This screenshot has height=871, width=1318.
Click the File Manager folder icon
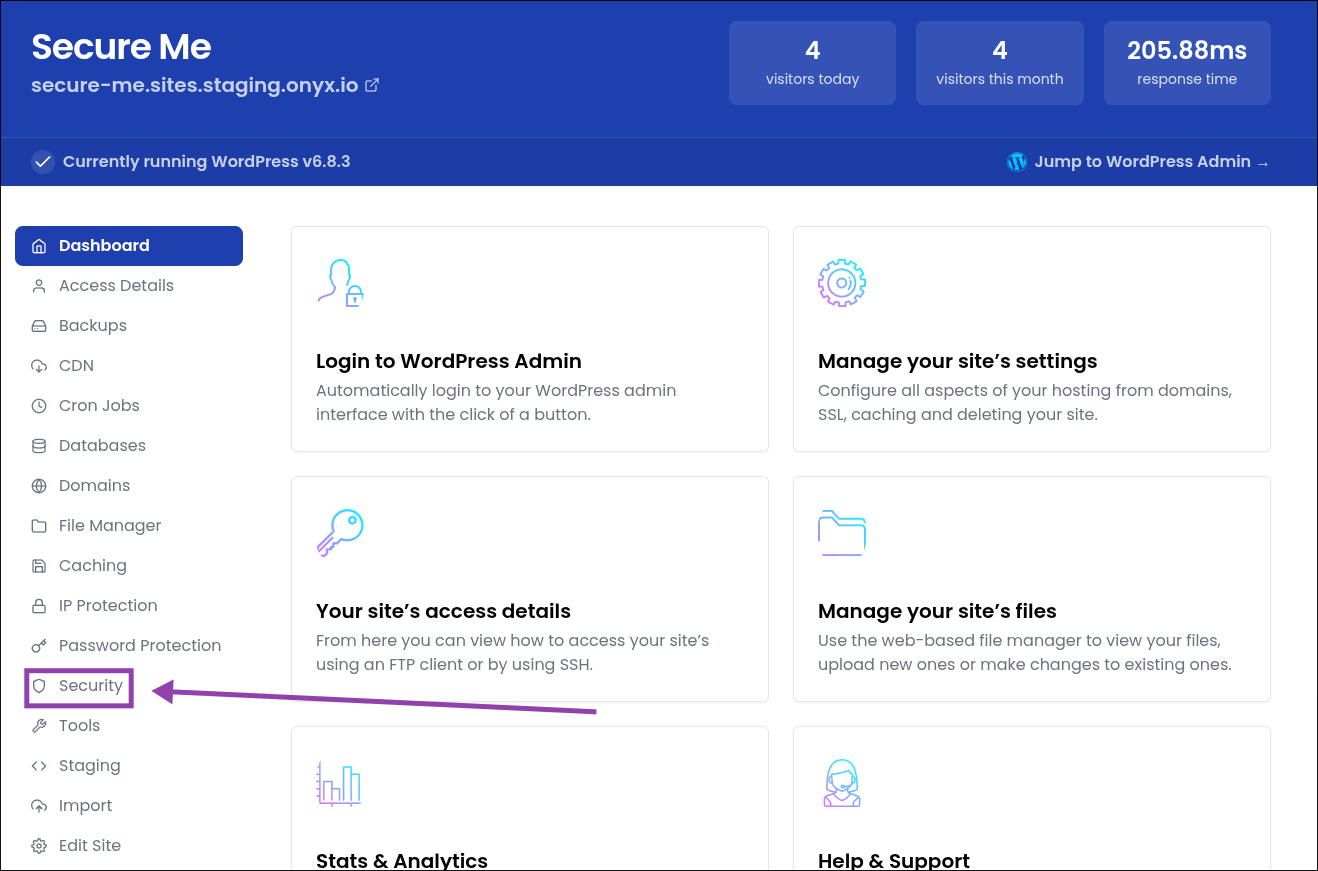(x=39, y=526)
